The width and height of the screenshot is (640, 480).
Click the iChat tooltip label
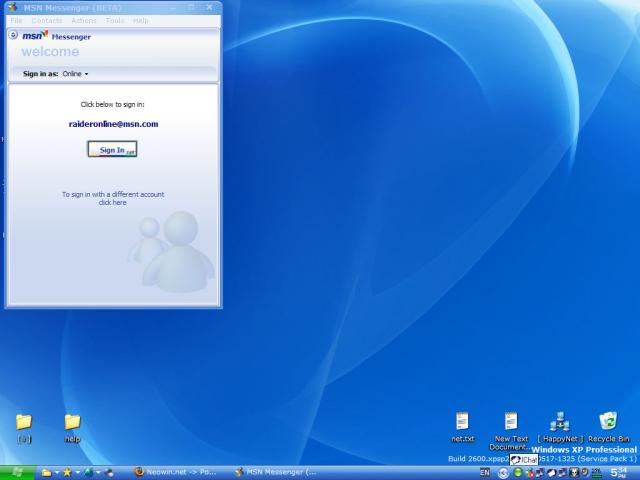coord(524,460)
